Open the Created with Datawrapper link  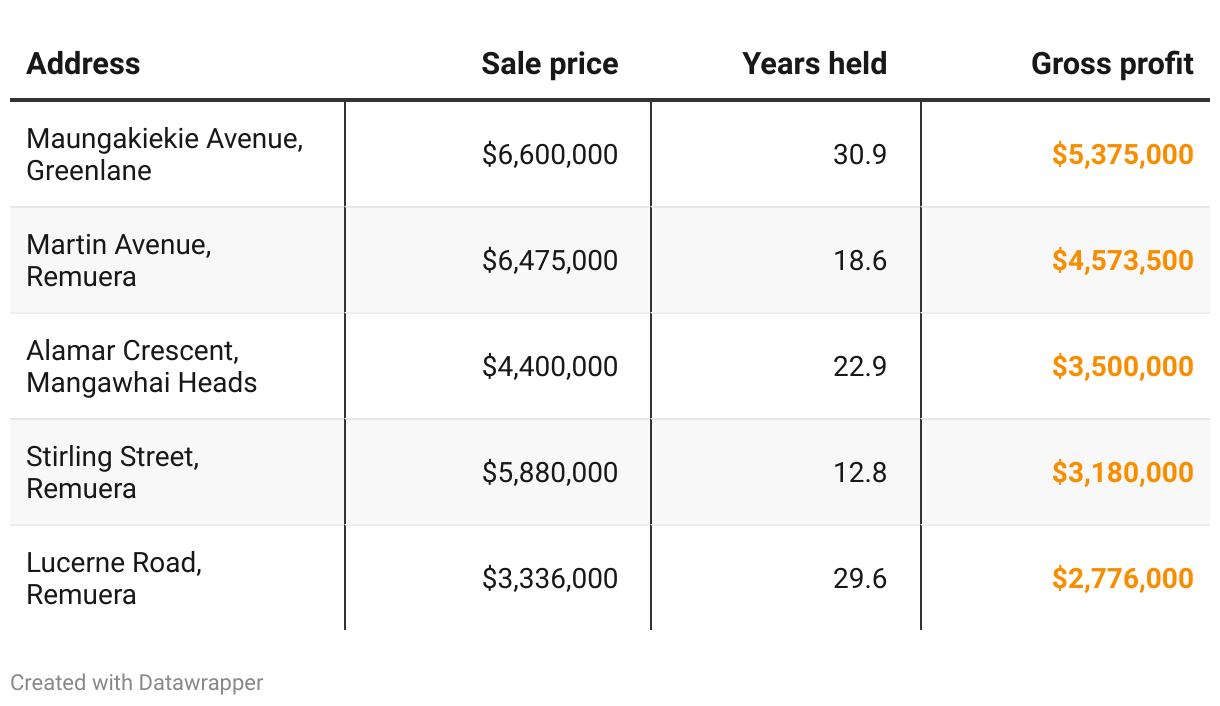(137, 683)
